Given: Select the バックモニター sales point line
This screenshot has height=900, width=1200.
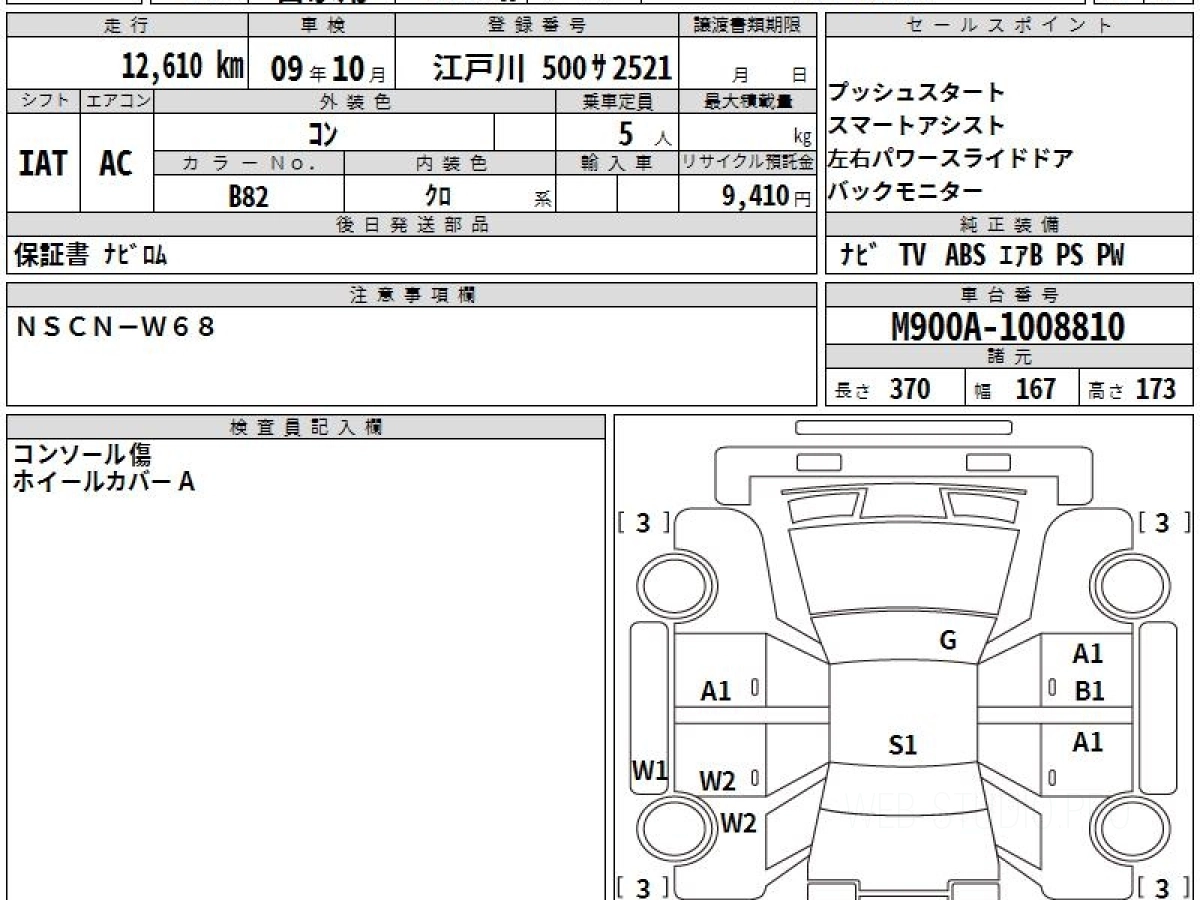Looking at the screenshot, I should 906,191.
